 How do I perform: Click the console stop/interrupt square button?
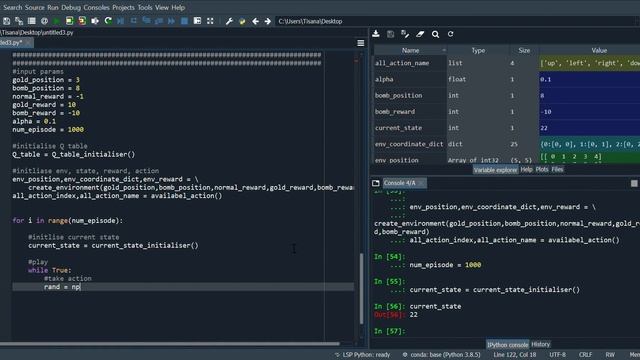point(634,184)
